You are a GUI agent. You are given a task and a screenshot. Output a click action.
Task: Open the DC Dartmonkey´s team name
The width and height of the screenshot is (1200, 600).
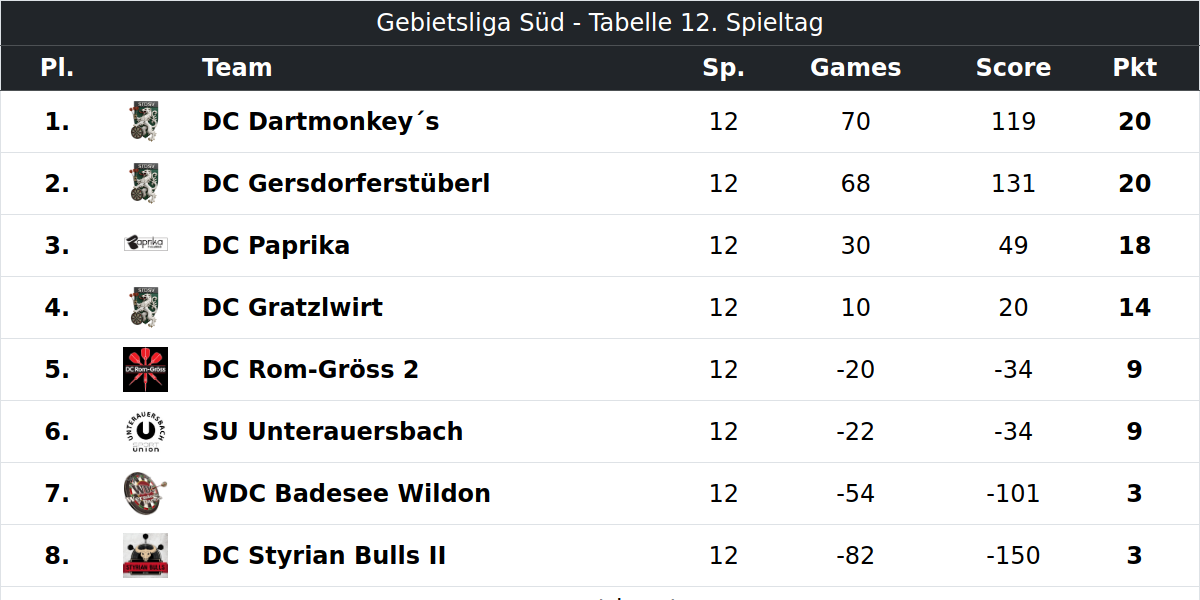(x=321, y=122)
